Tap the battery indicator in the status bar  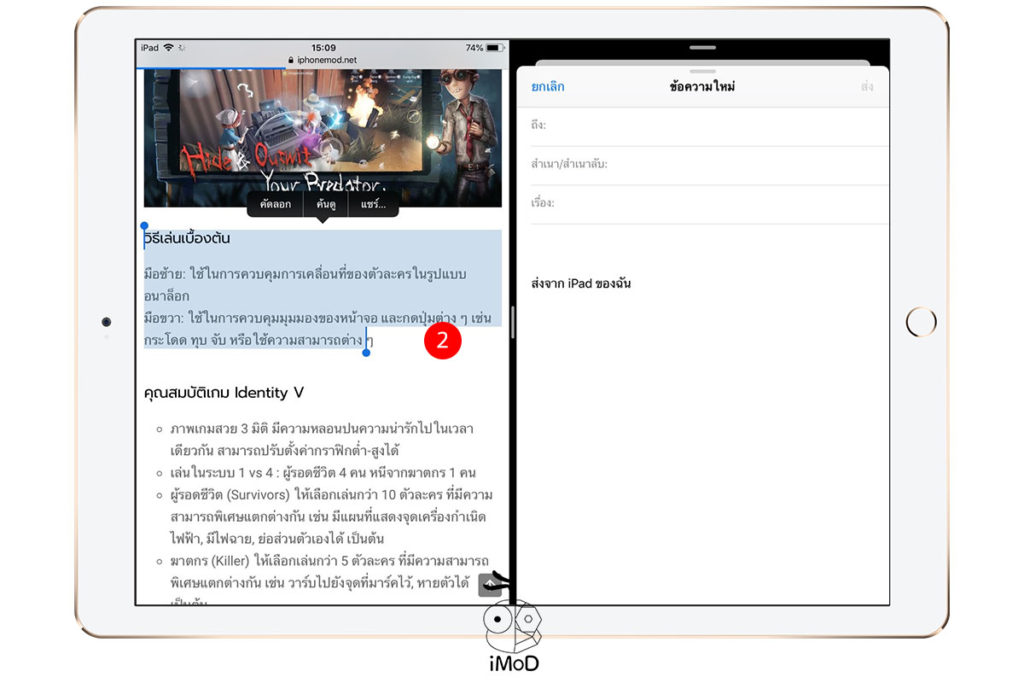coord(492,46)
